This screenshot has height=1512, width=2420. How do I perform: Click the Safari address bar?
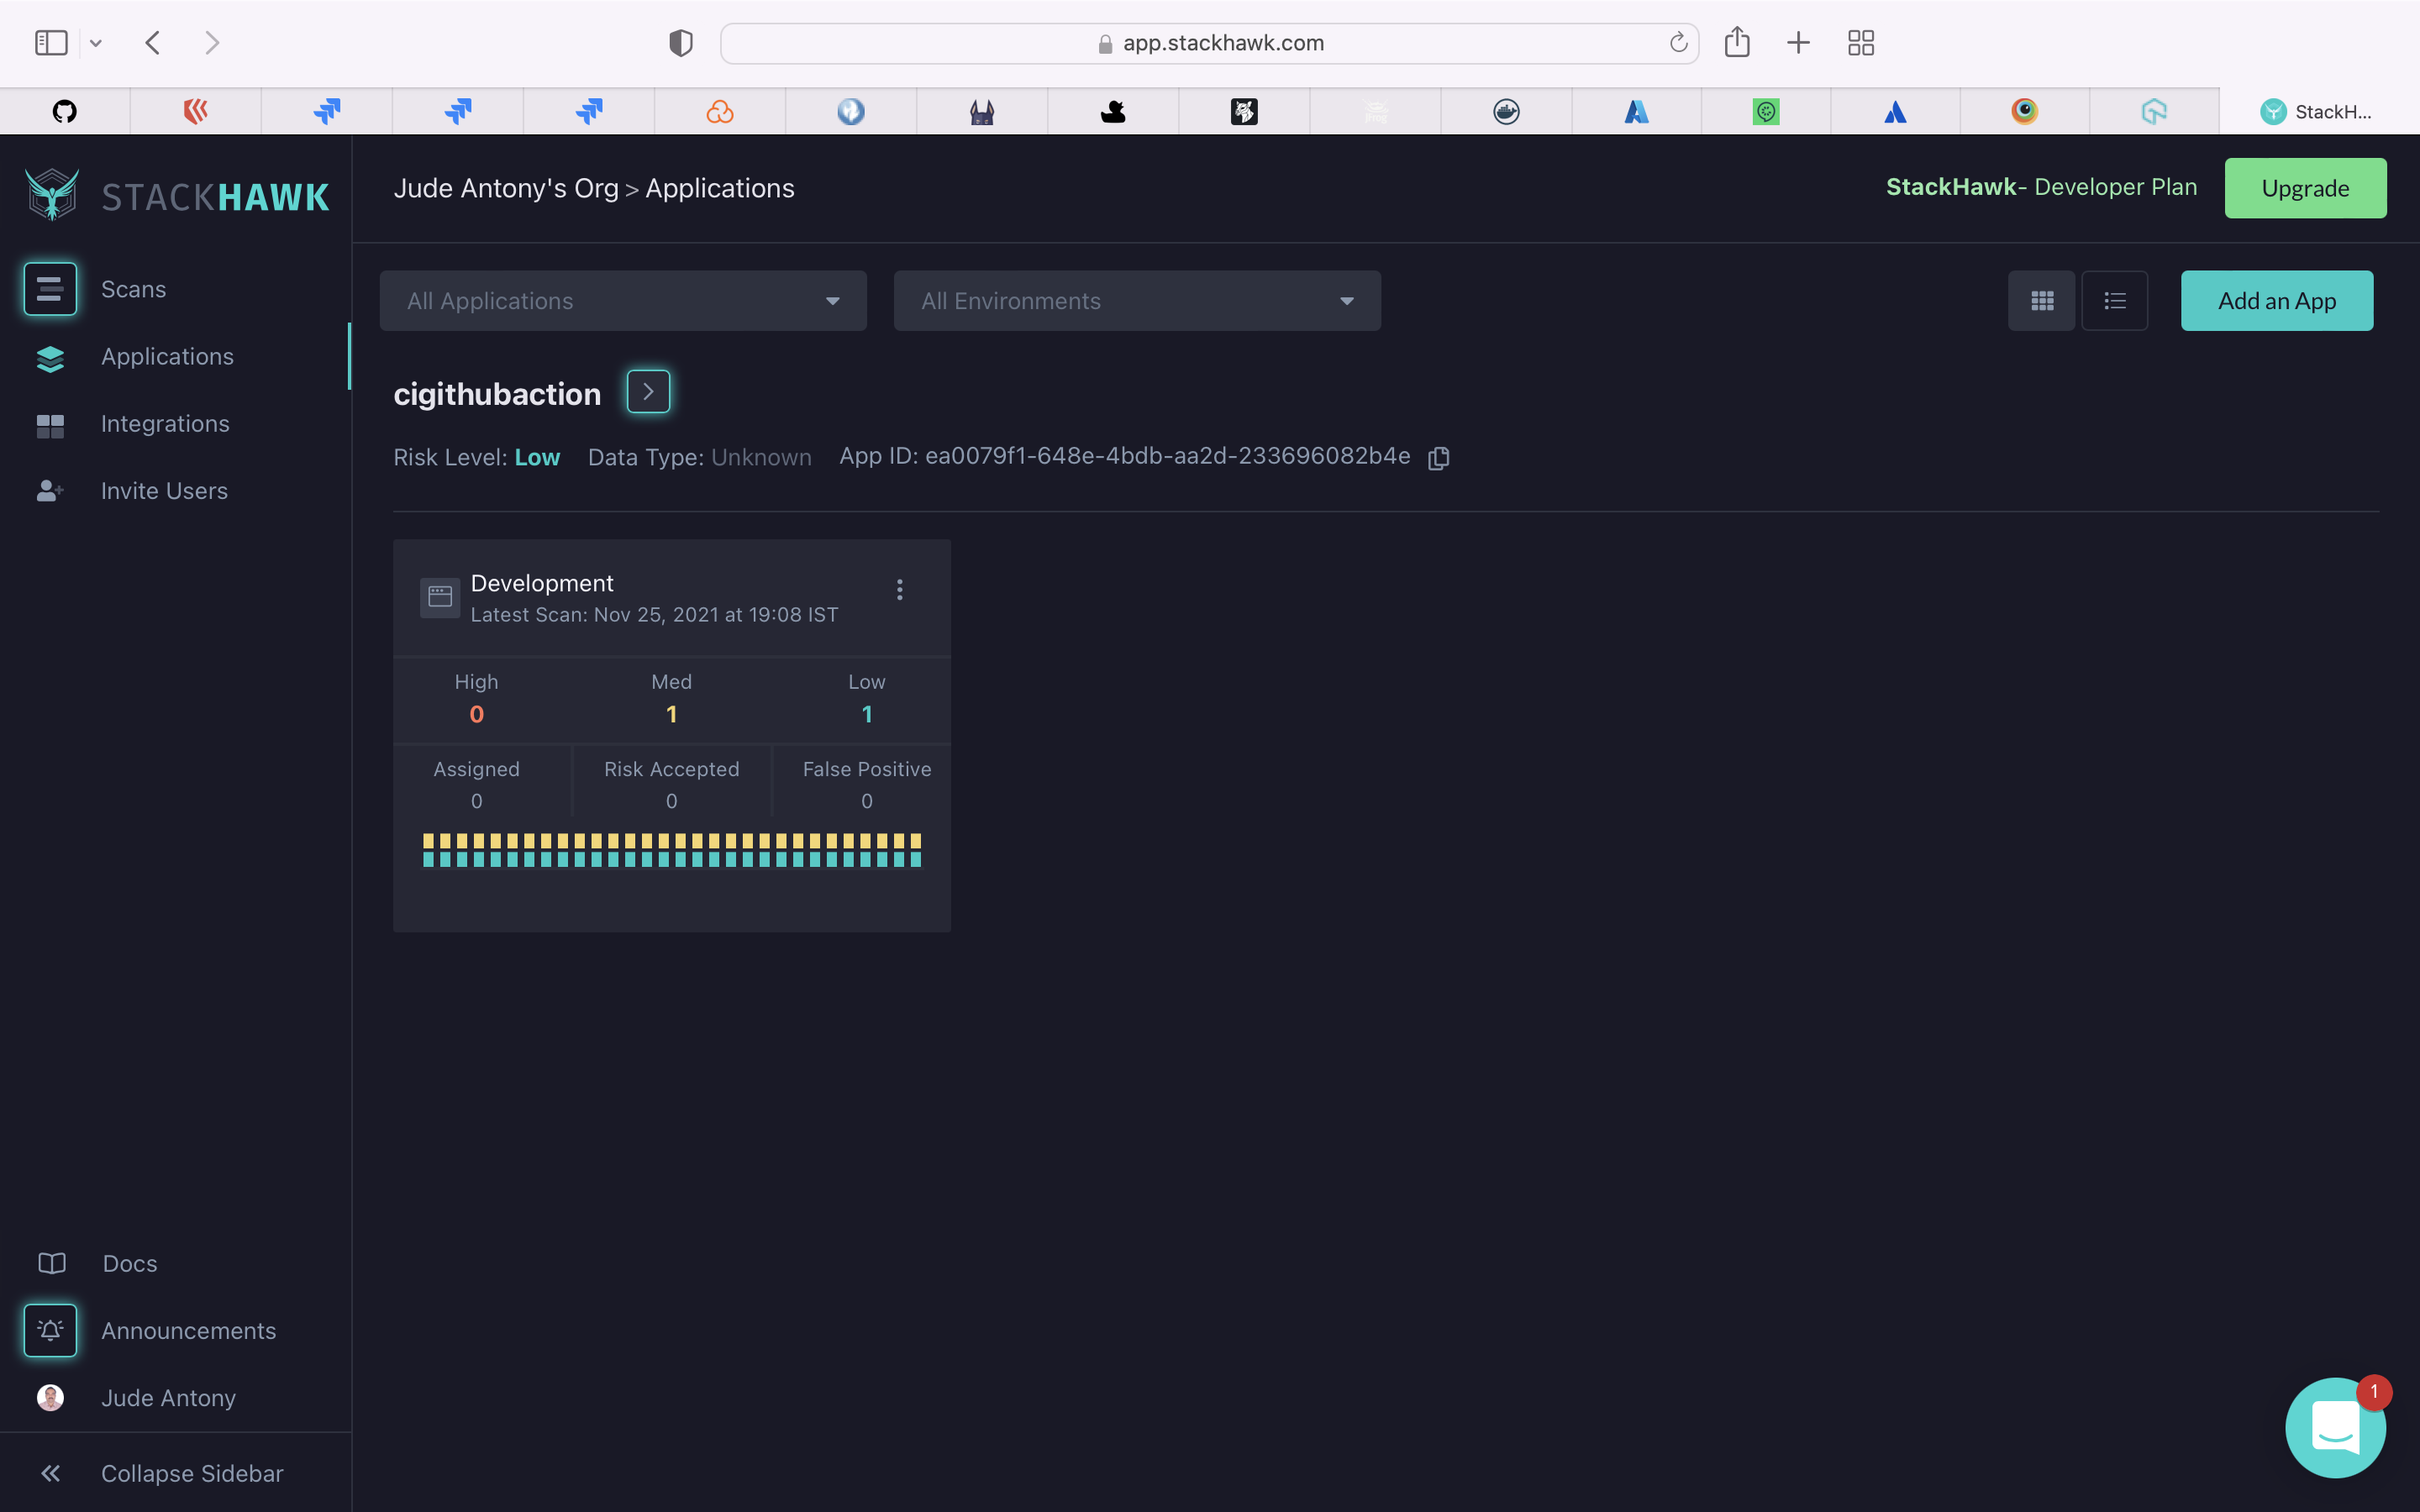(x=1208, y=43)
